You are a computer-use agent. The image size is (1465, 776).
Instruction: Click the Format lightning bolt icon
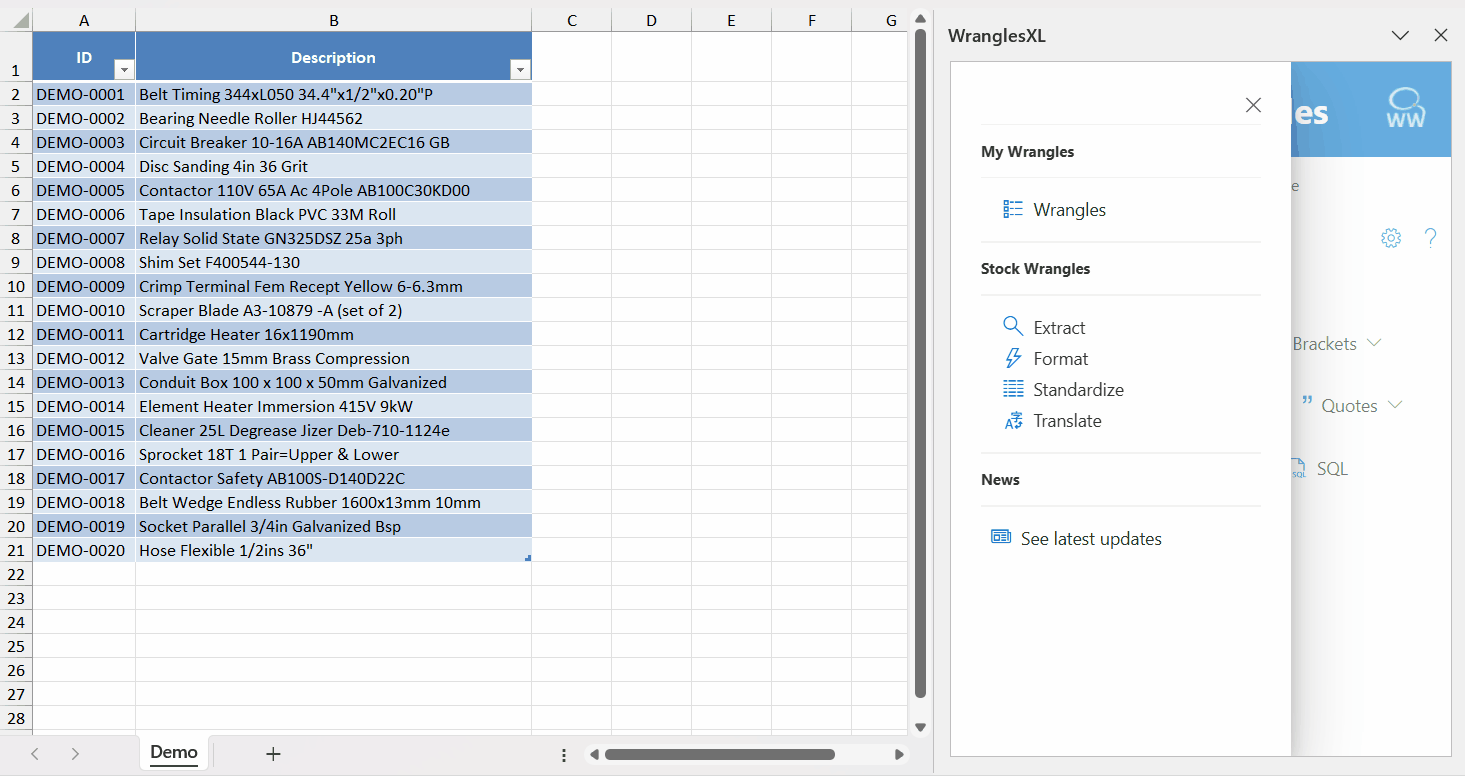point(1013,358)
